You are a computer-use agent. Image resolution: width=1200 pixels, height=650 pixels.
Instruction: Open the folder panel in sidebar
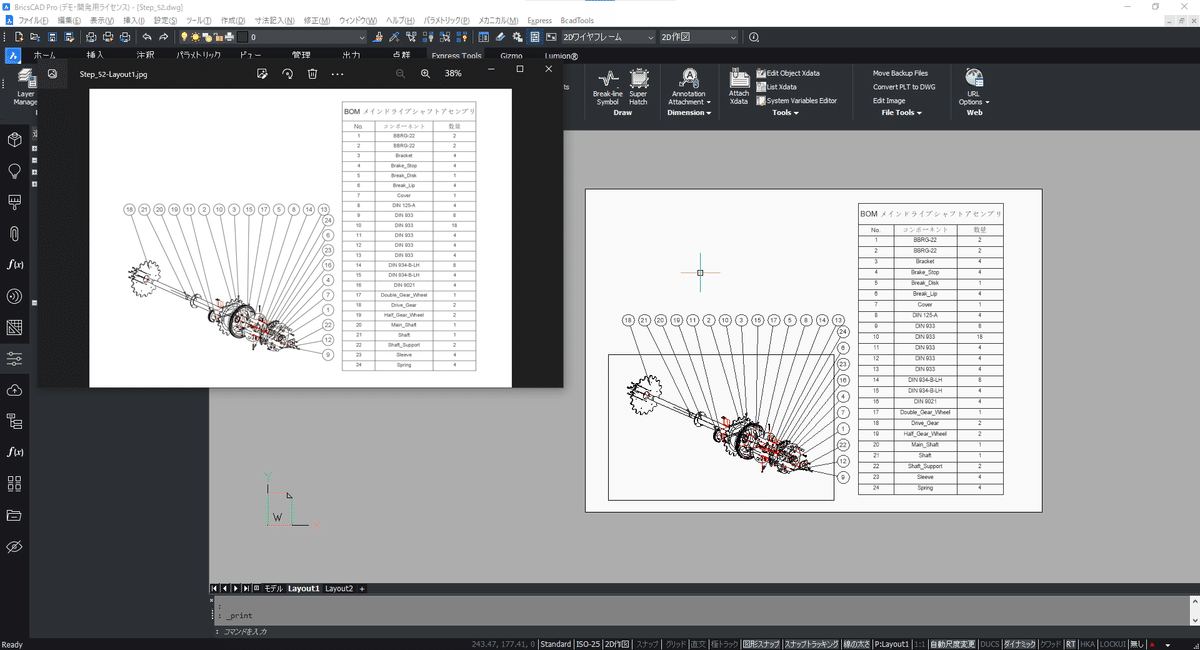point(15,515)
